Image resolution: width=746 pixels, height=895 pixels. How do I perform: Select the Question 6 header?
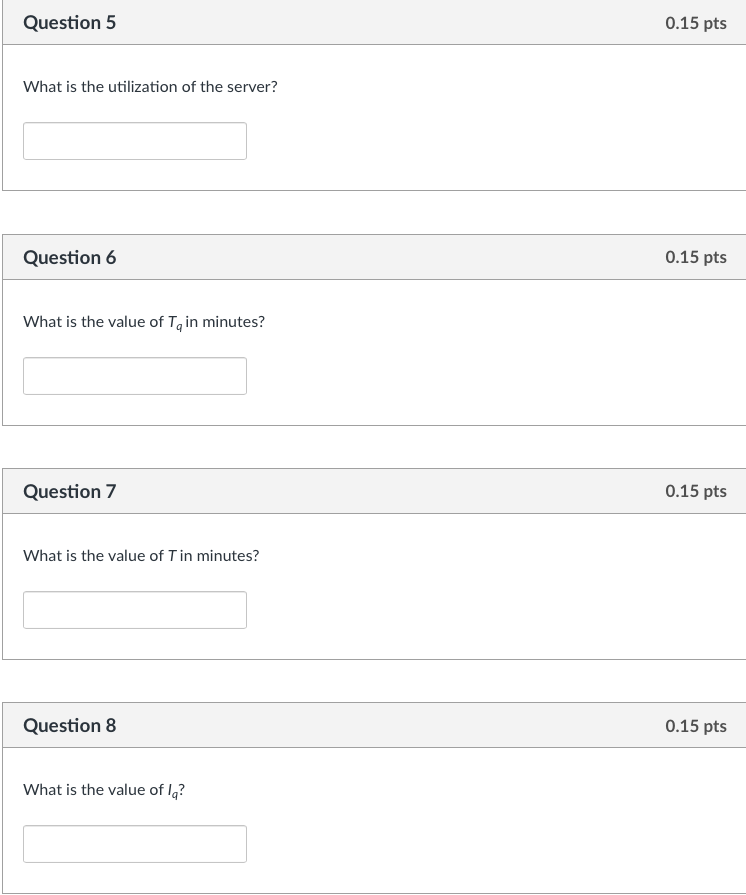pos(69,257)
